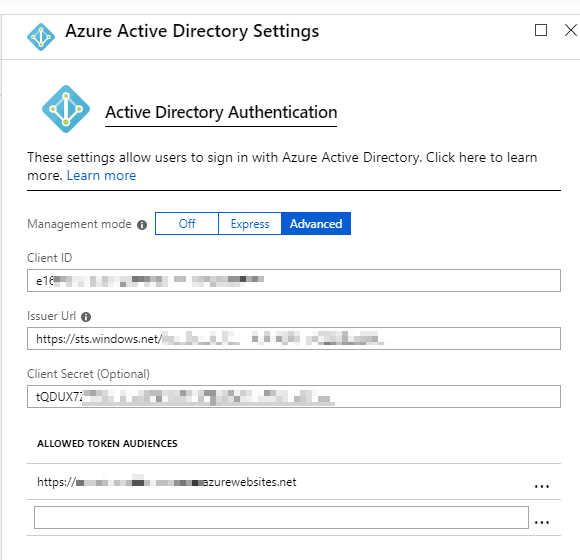The image size is (580, 560).
Task: Click the Issuer Url label
Action: point(51,316)
